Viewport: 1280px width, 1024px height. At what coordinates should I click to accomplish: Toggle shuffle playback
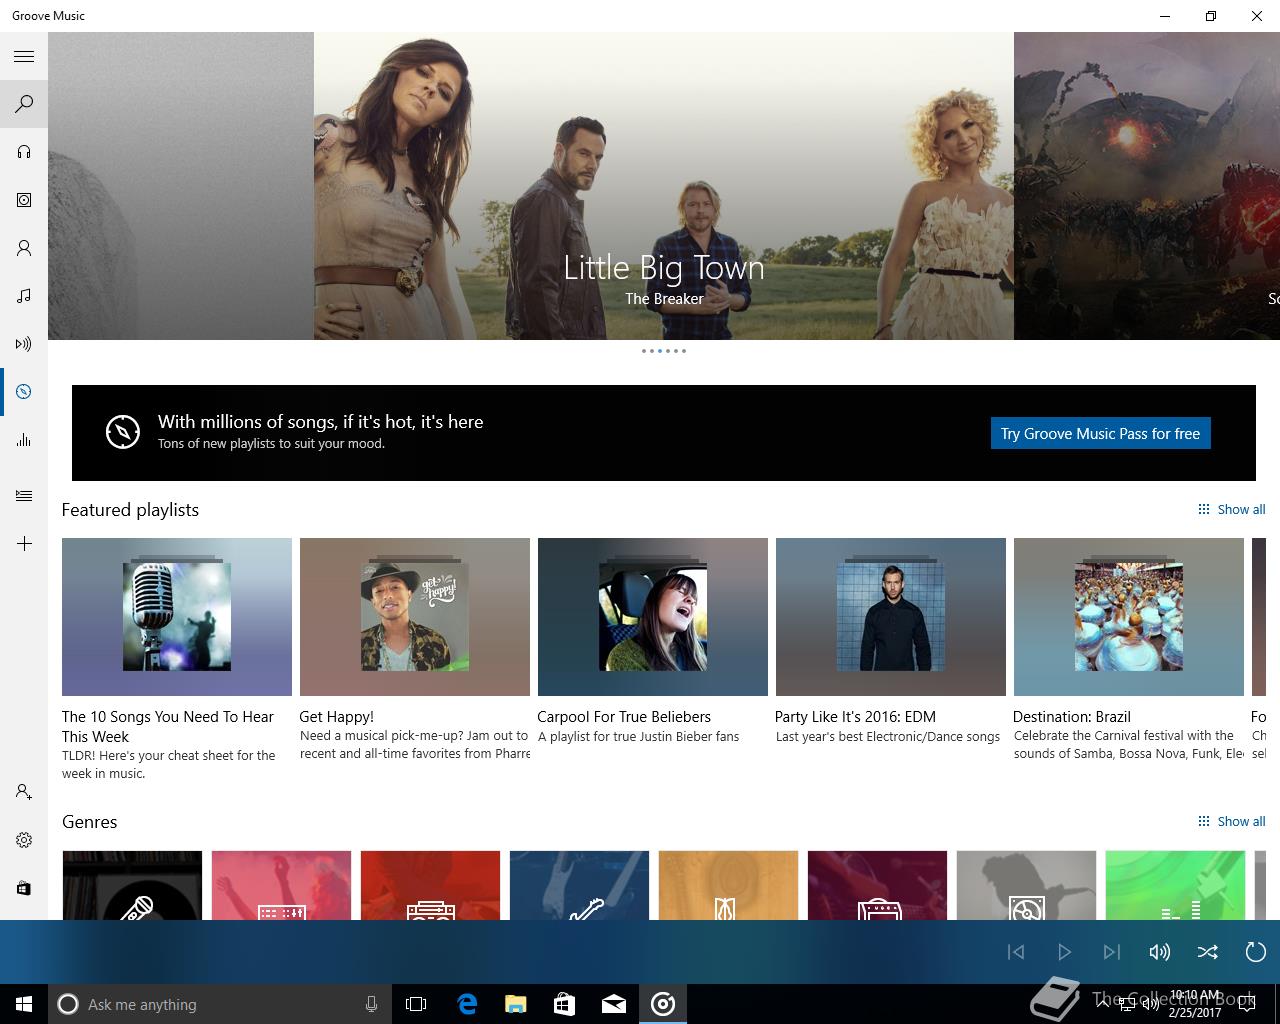click(x=1208, y=952)
